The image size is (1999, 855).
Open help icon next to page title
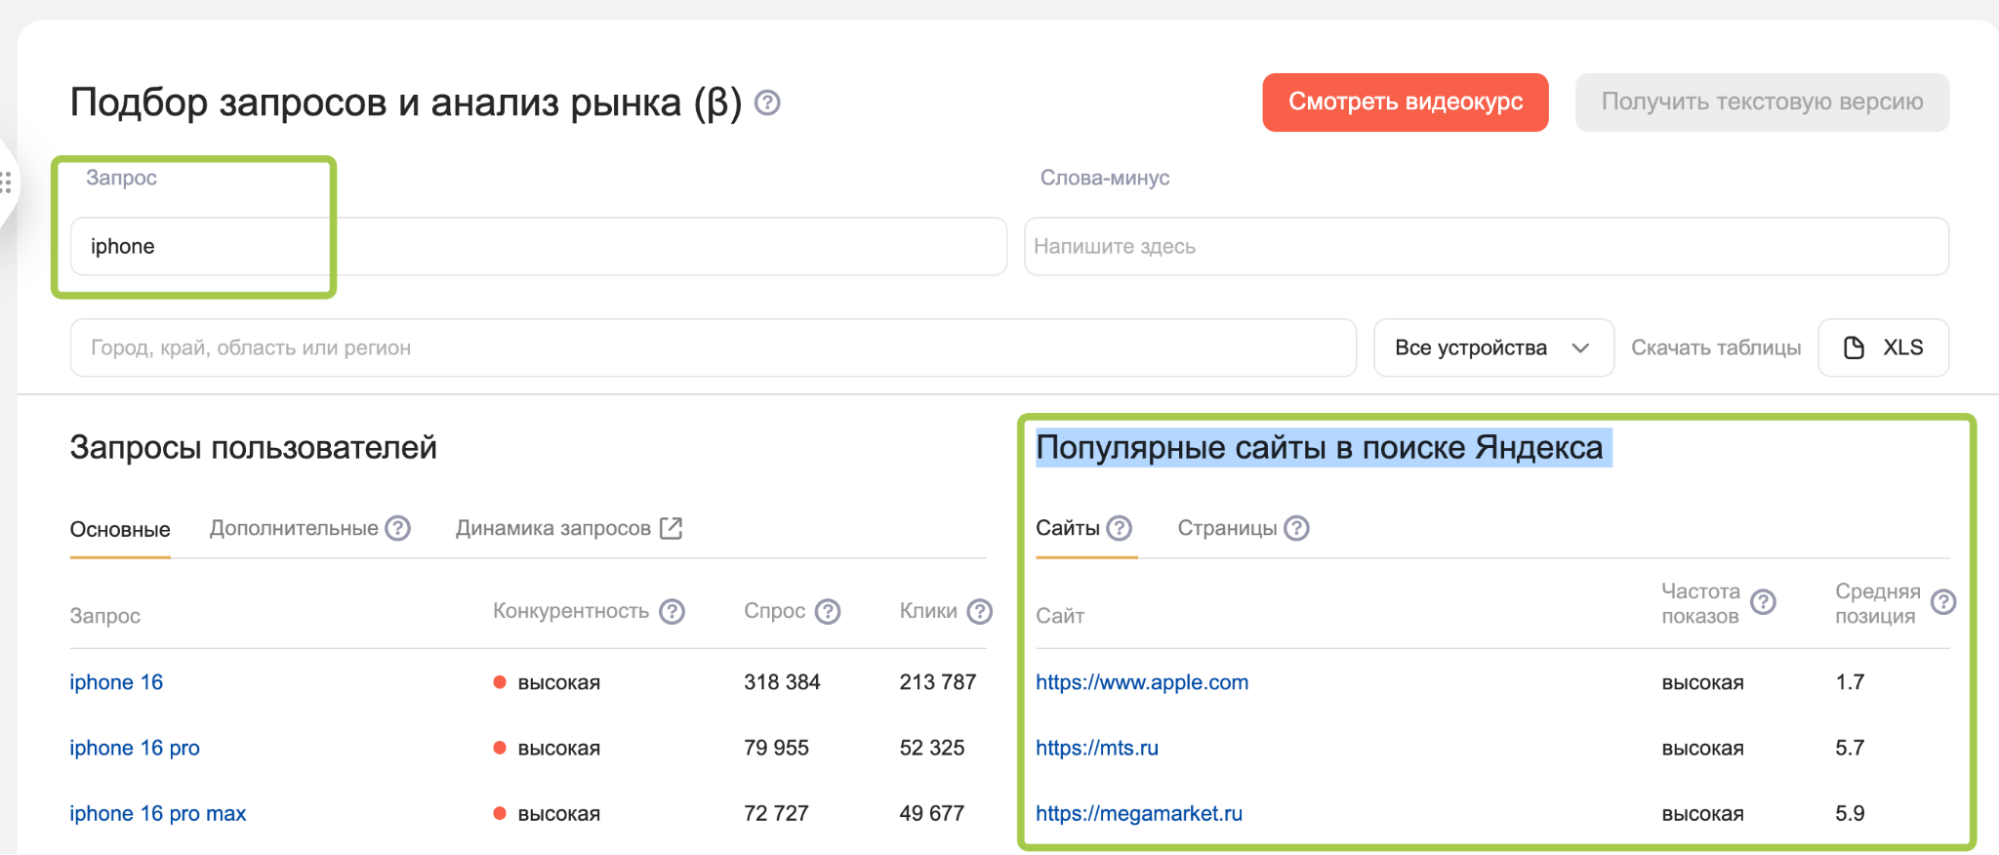pyautogui.click(x=767, y=102)
